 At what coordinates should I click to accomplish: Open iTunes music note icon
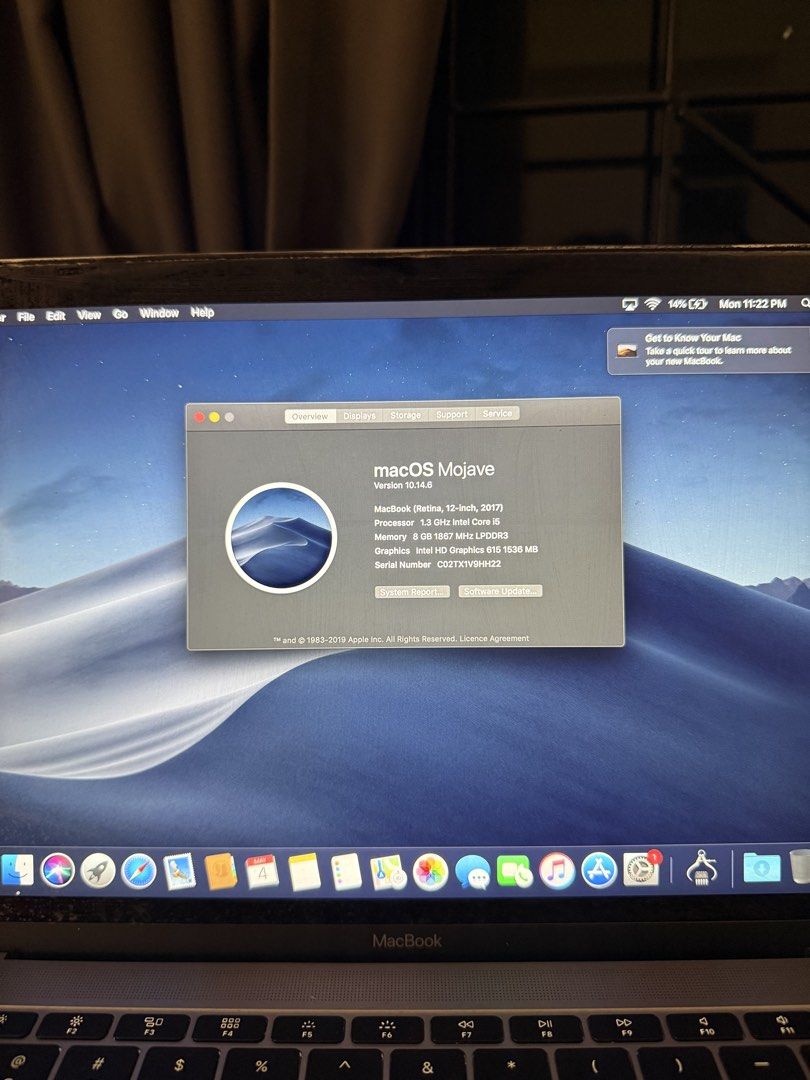click(557, 871)
